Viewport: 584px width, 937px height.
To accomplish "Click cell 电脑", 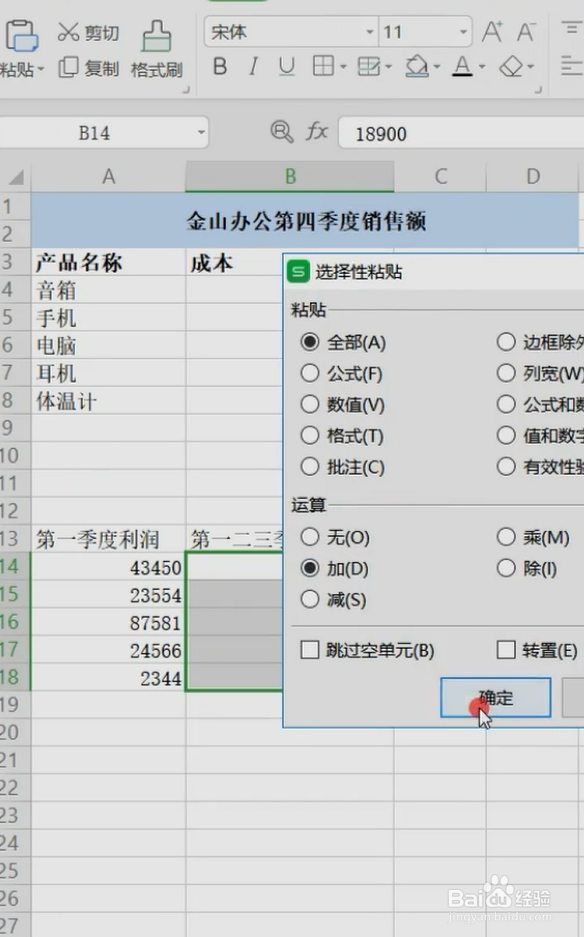I will tap(108, 345).
